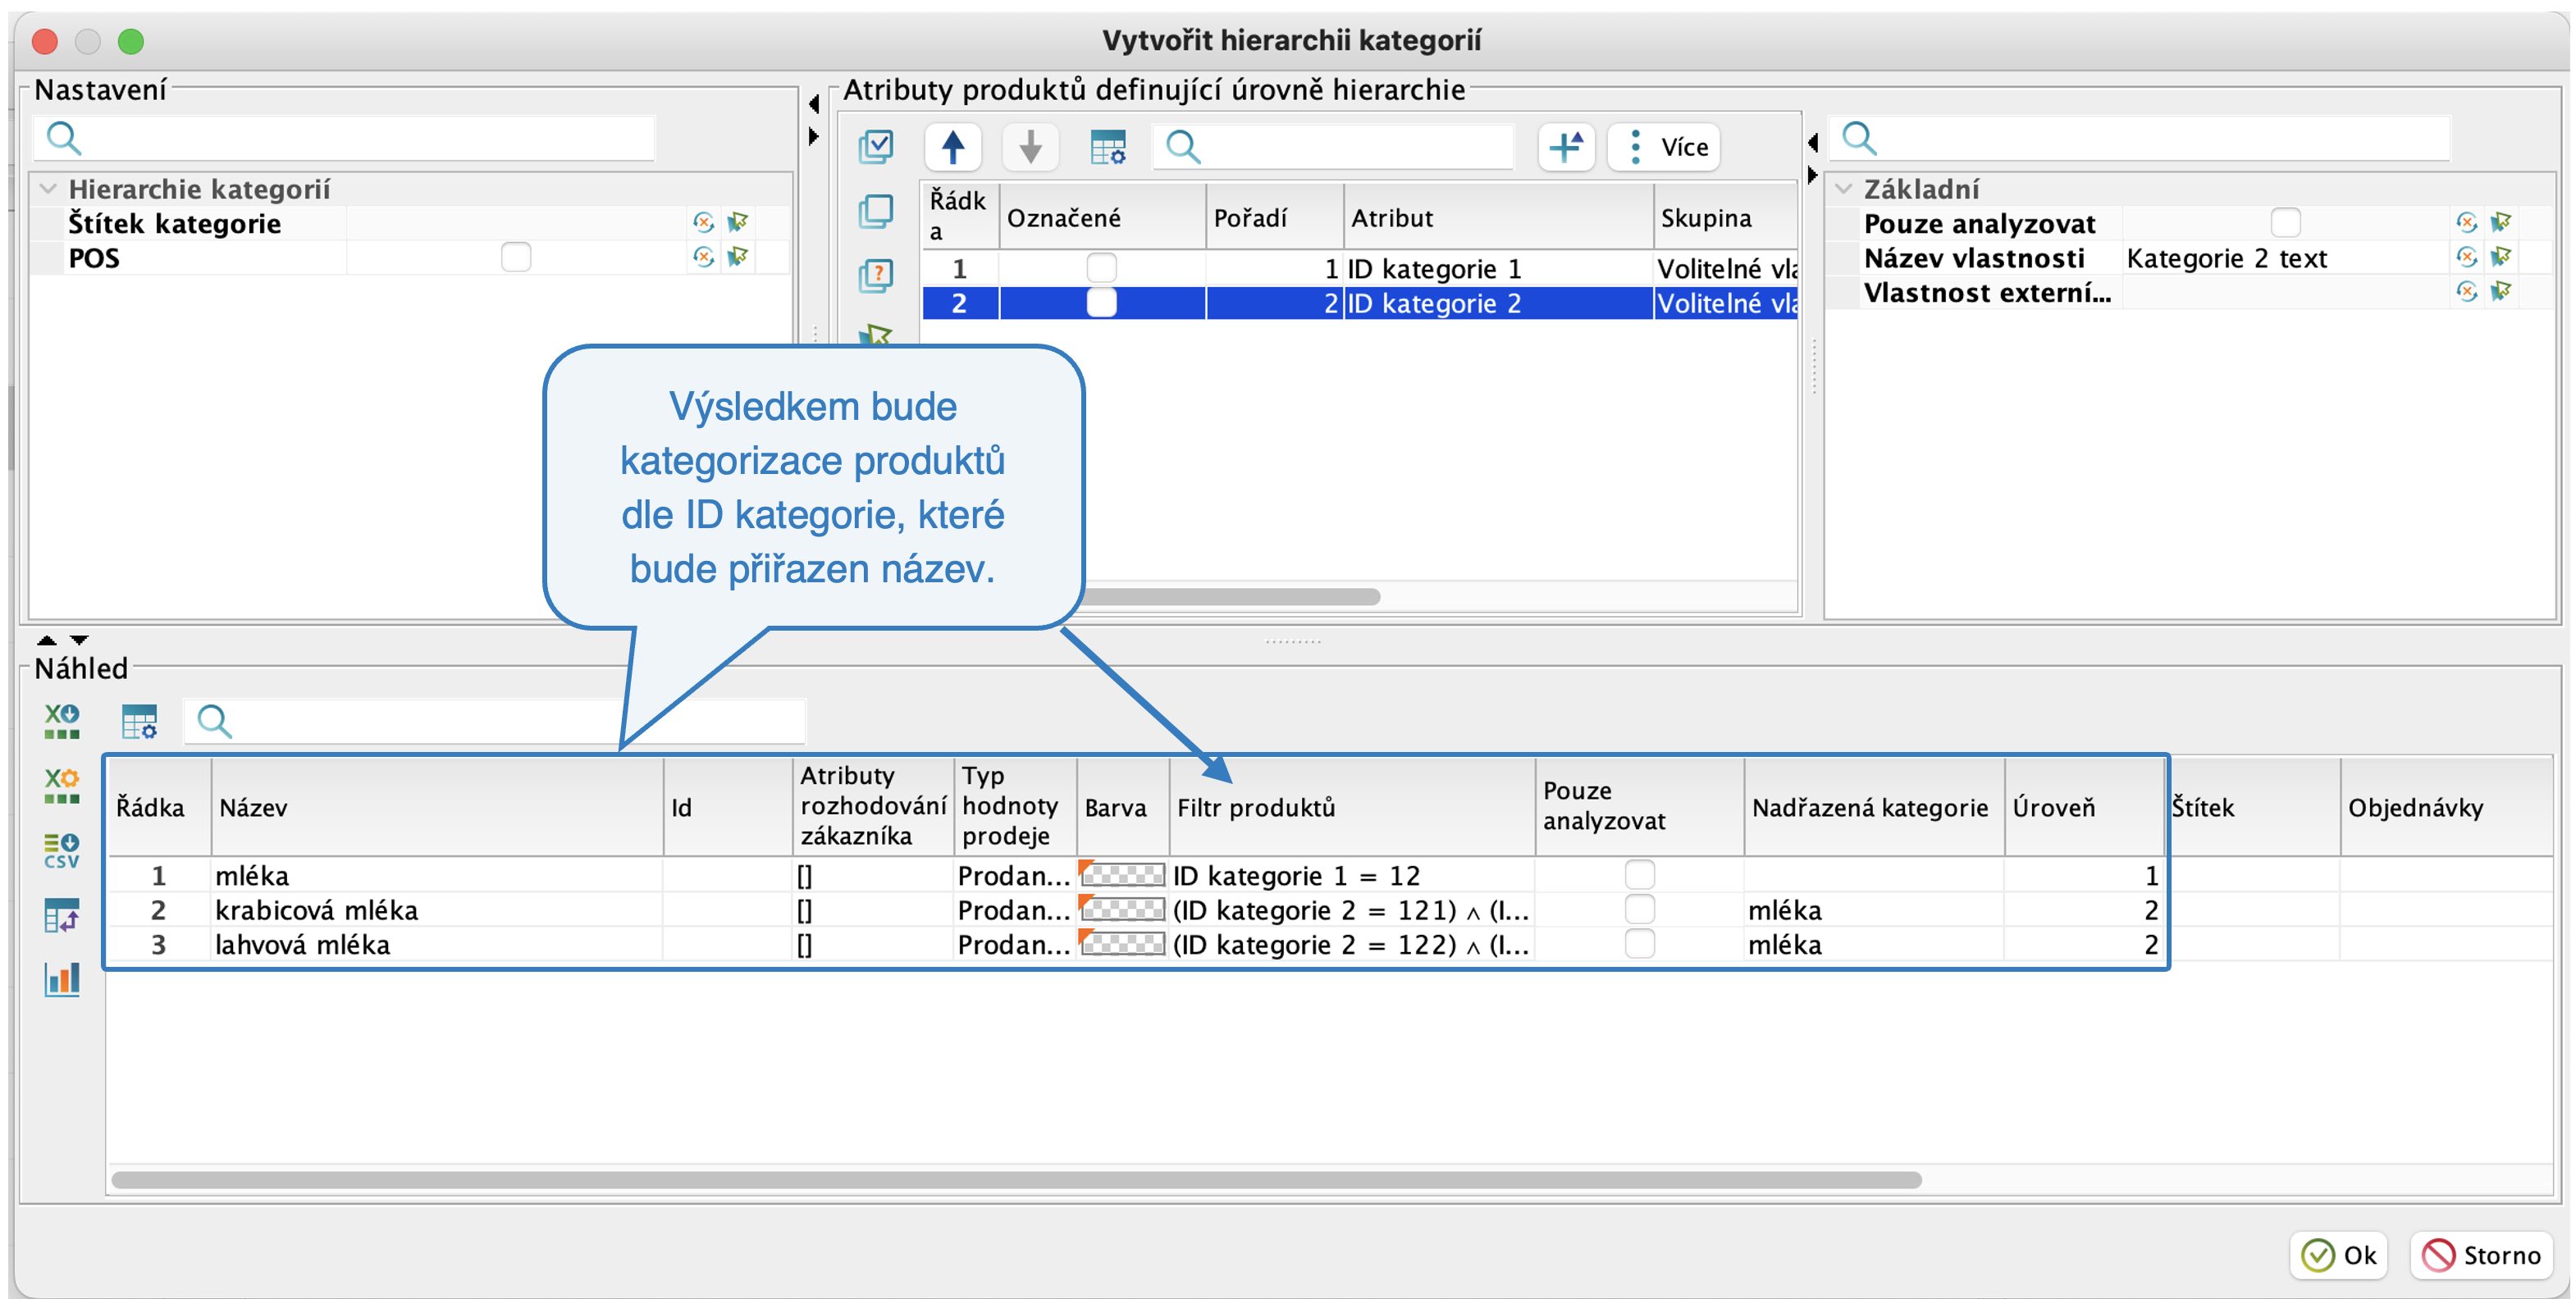This screenshot has width=2576, height=1299.
Task: Sort attributes by Pořadí column header
Action: (x=1275, y=217)
